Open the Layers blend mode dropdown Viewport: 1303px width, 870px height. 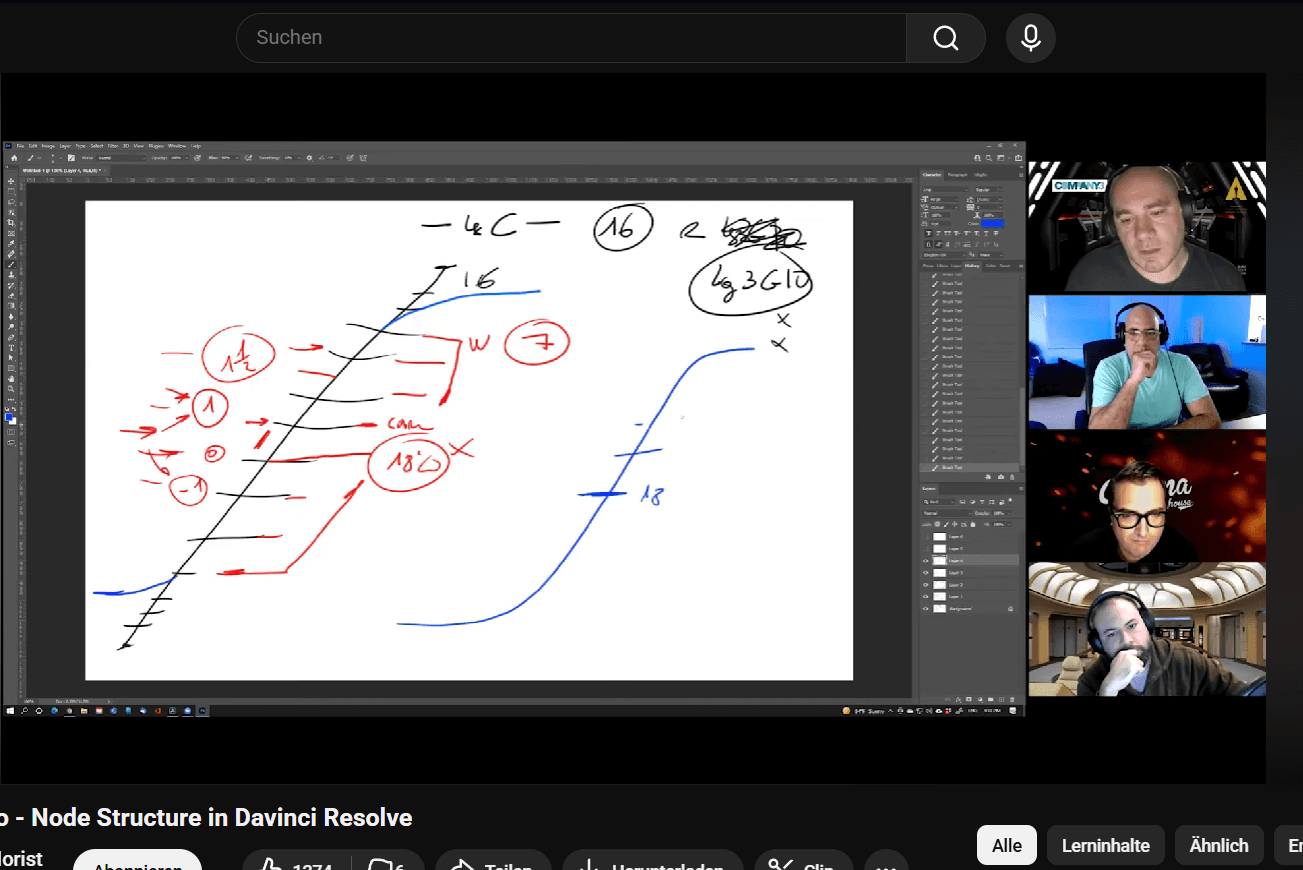click(x=946, y=513)
